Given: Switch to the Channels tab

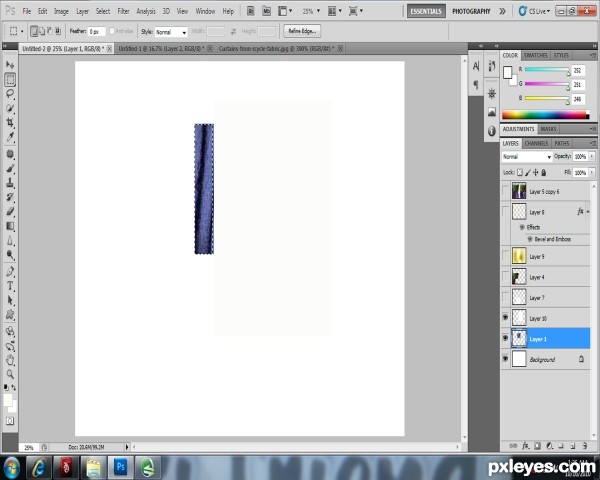Looking at the screenshot, I should 536,143.
